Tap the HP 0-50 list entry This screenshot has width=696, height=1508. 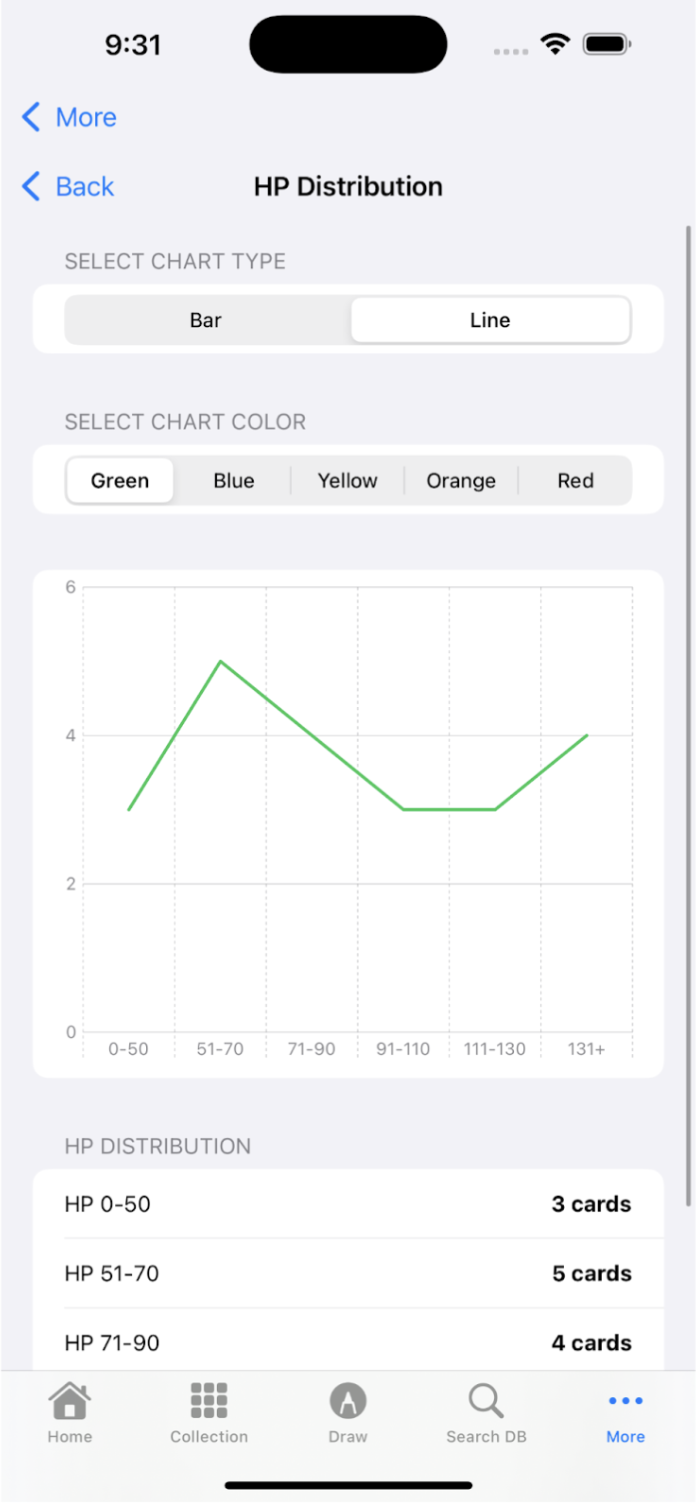tap(347, 1204)
